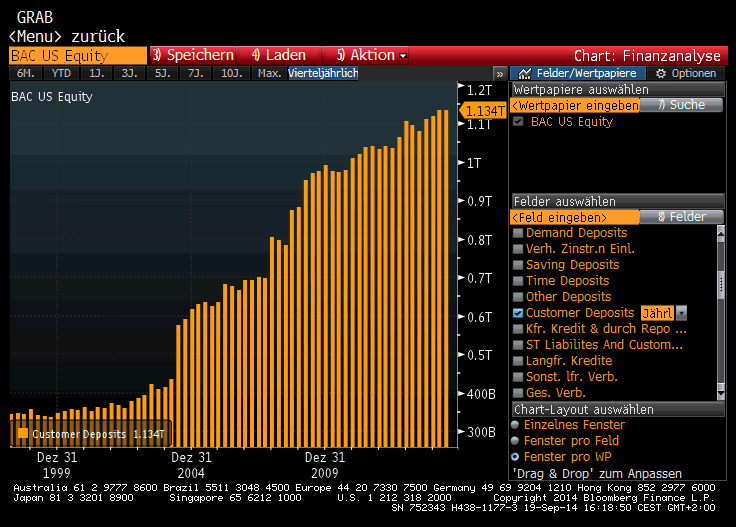Click the Dez 31 2009 axis label
The image size is (736, 527).
[x=325, y=465]
